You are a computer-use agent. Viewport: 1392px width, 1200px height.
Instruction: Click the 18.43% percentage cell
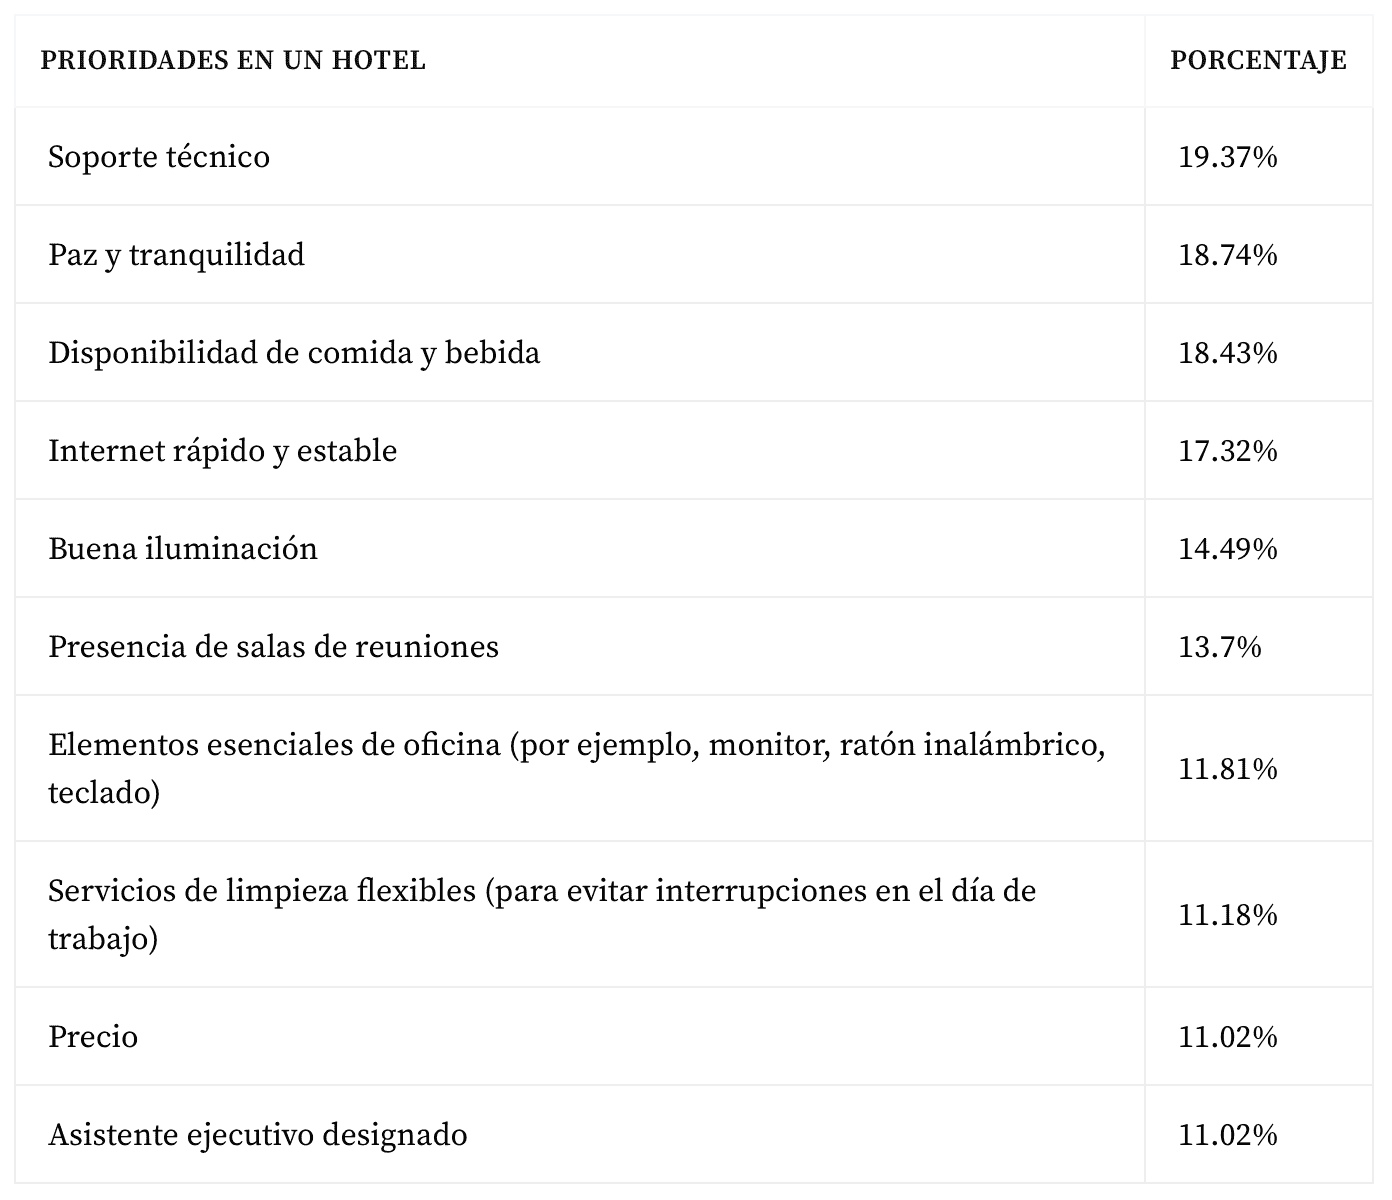[1228, 353]
